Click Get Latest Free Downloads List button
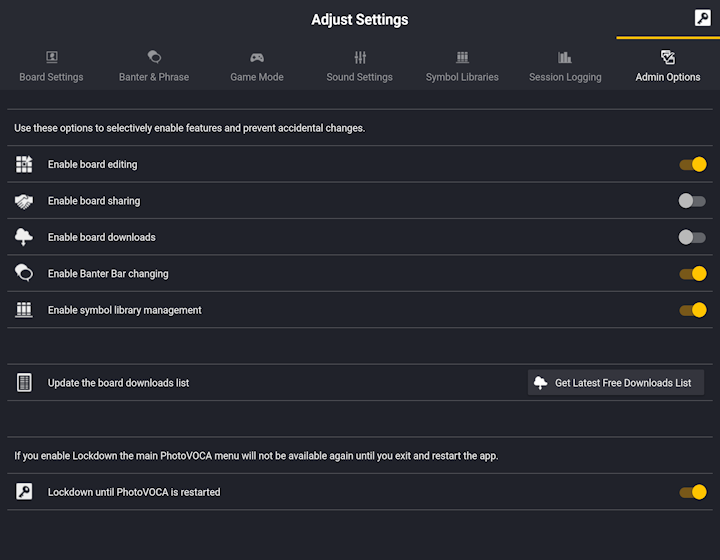The image size is (720, 560). tap(616, 382)
